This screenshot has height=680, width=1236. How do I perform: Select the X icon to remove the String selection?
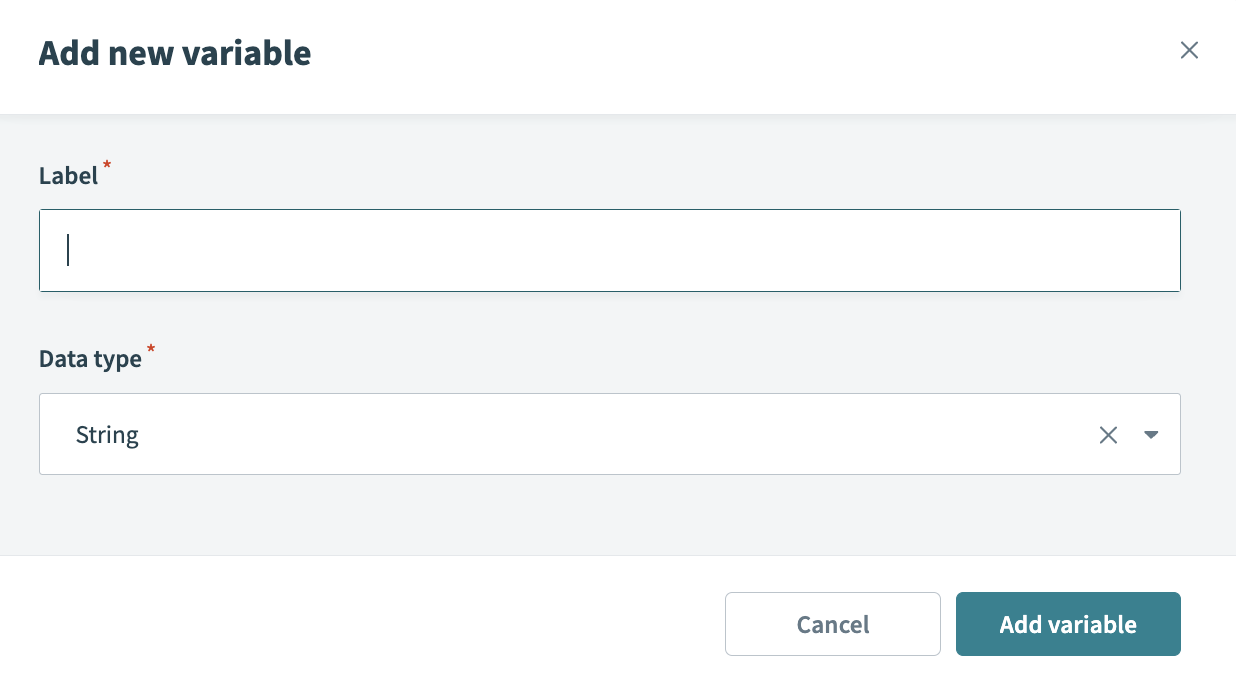pyautogui.click(x=1108, y=434)
